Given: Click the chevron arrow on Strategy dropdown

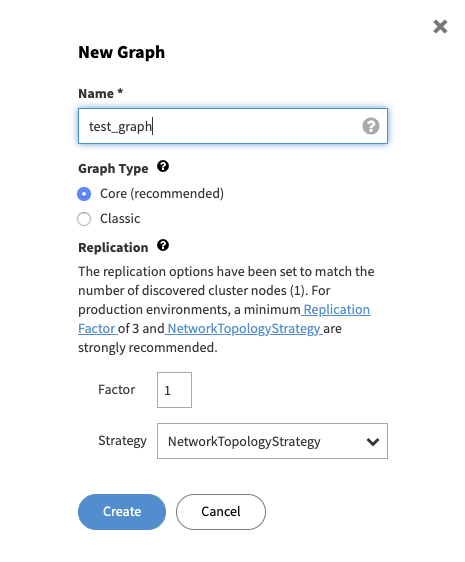Looking at the screenshot, I should point(373,442).
